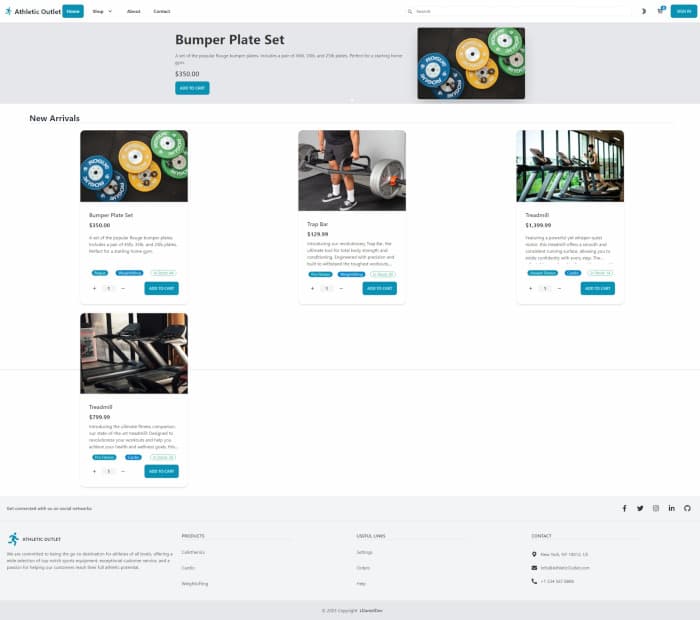Screen dimensions: 700x620
Task: Open Orders link under Useful Links
Action: 363,568
